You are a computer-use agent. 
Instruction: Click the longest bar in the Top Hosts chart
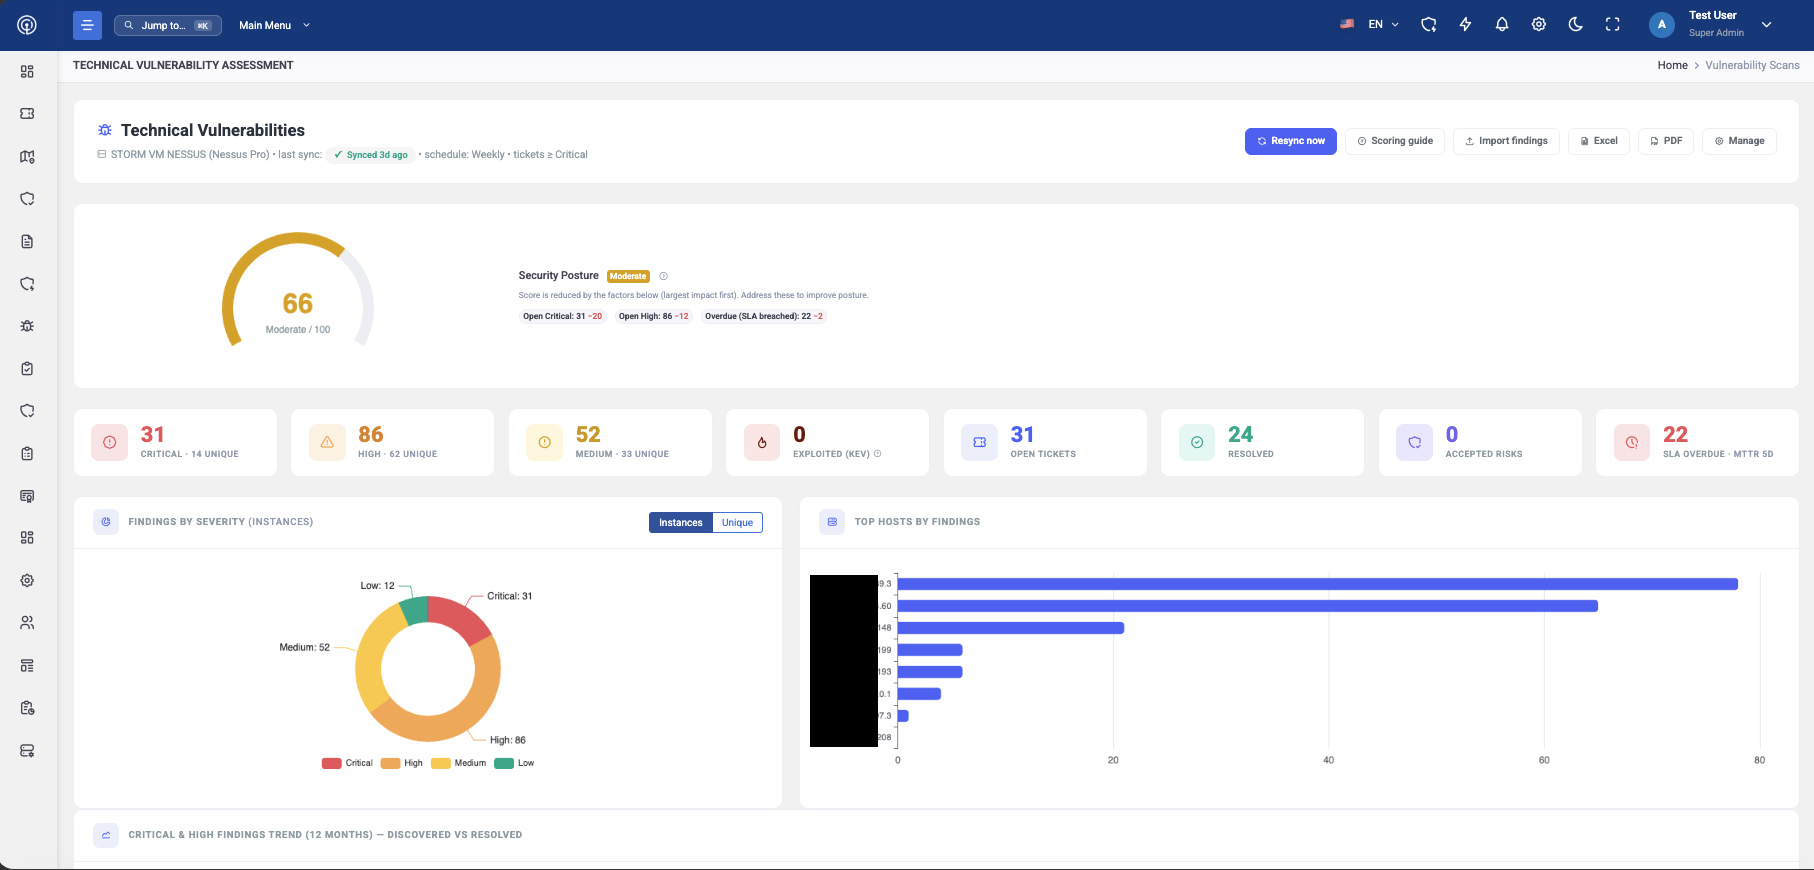point(1318,584)
